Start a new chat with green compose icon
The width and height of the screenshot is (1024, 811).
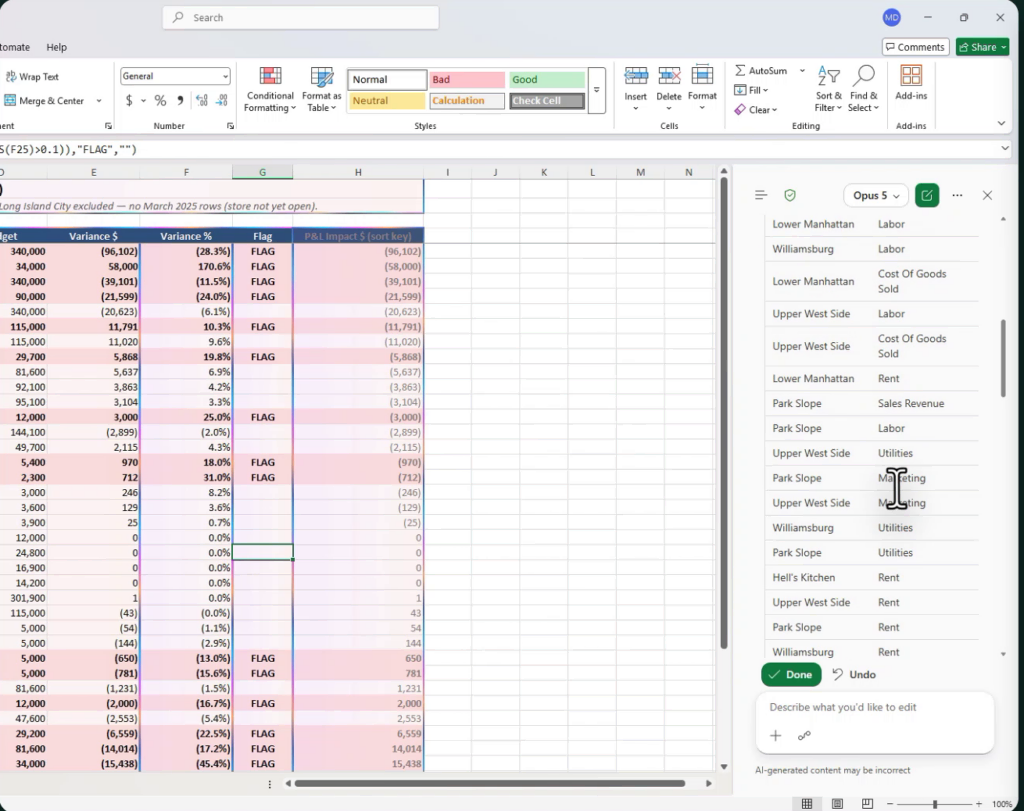927,195
